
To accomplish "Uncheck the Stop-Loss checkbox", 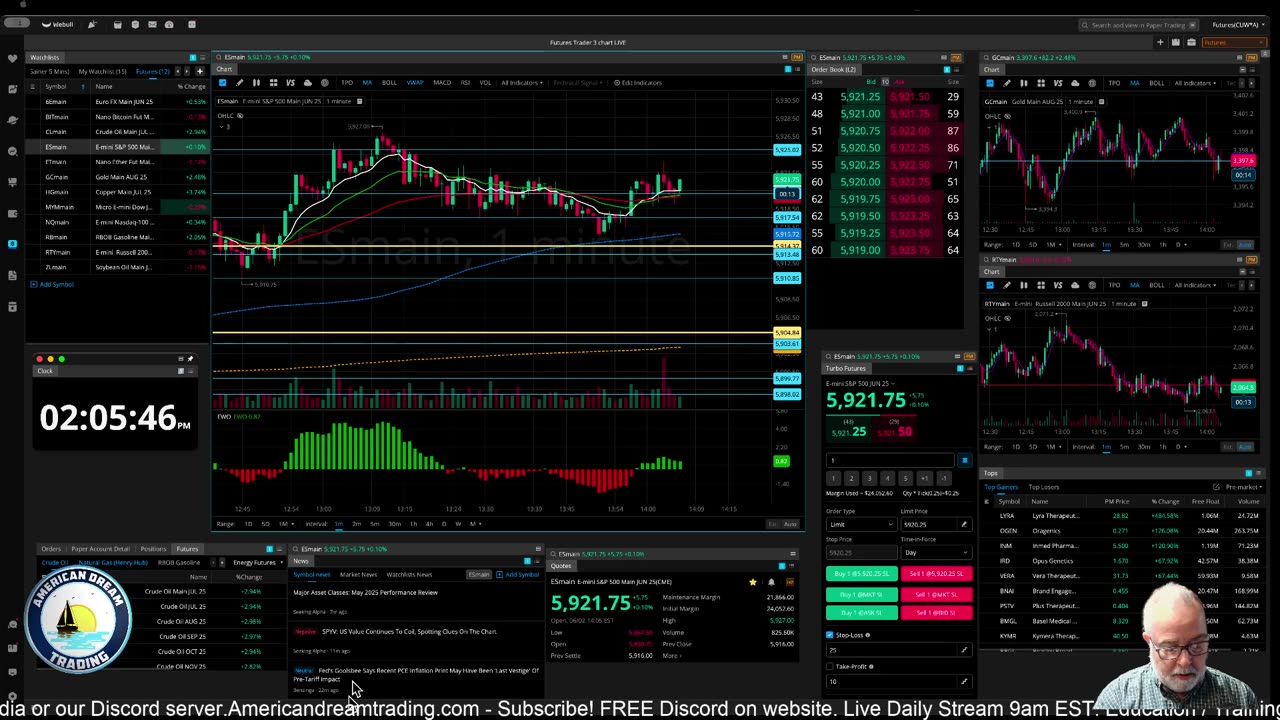I will point(830,635).
